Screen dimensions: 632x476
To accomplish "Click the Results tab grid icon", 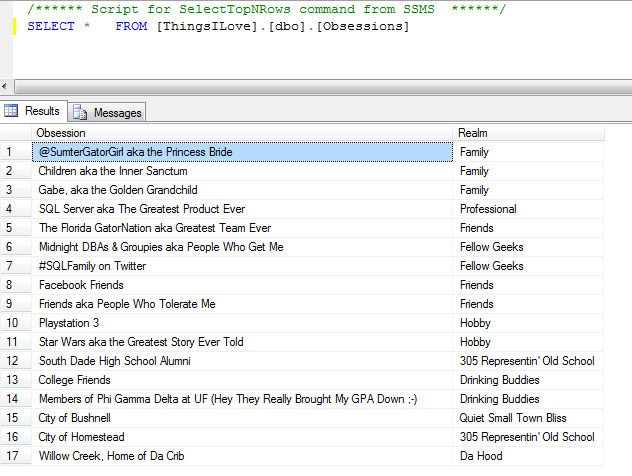I will pos(13,112).
